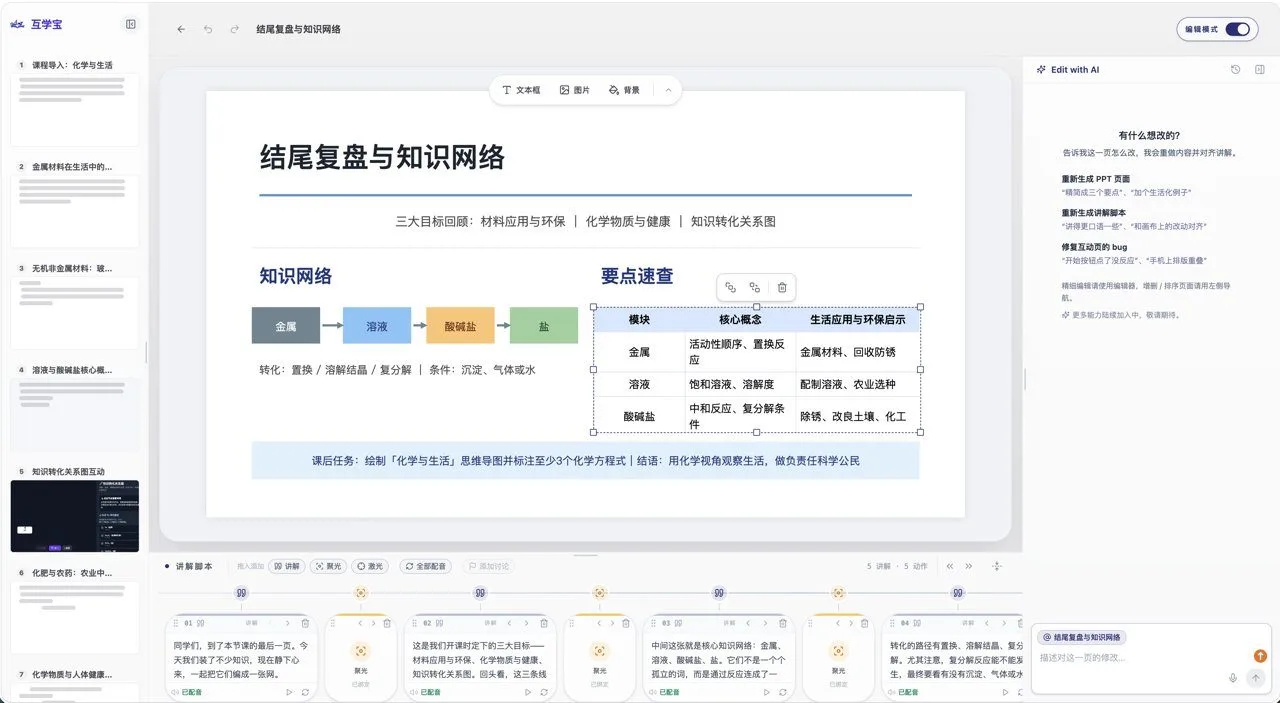Click the 课后任务 banner text
This screenshot has width=1280, height=703.
point(585,461)
